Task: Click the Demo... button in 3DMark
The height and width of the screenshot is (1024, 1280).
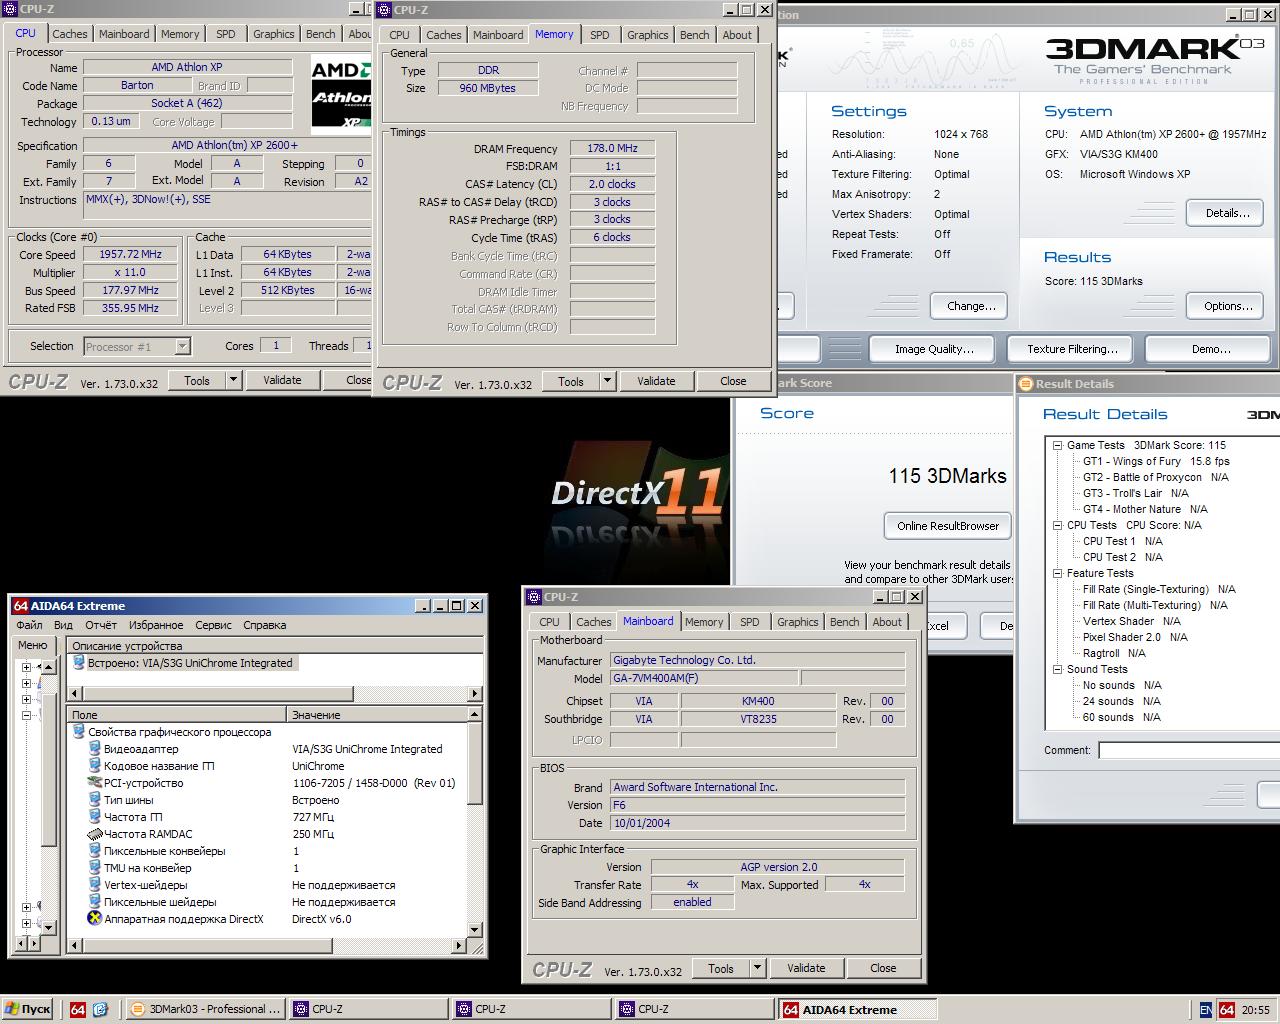Action: pyautogui.click(x=1210, y=349)
